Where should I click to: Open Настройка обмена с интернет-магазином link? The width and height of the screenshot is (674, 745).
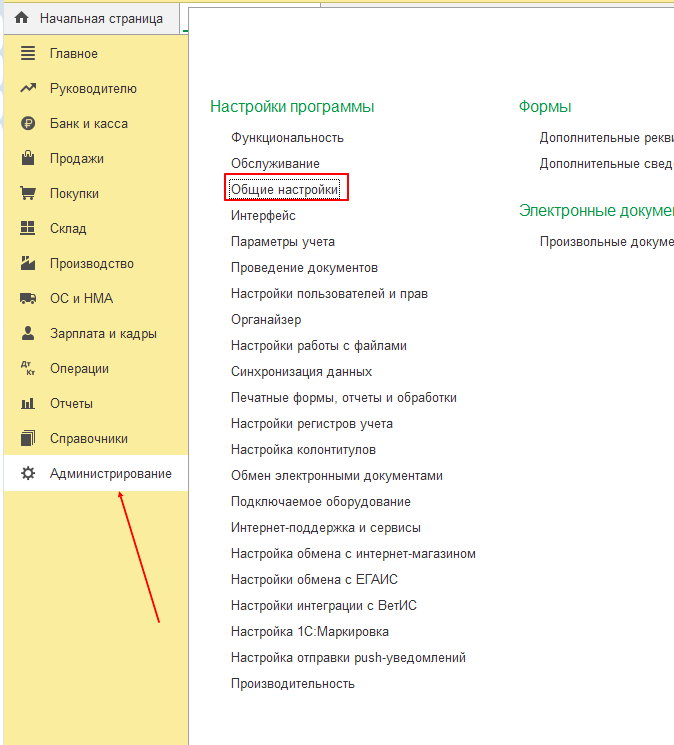[x=353, y=554]
